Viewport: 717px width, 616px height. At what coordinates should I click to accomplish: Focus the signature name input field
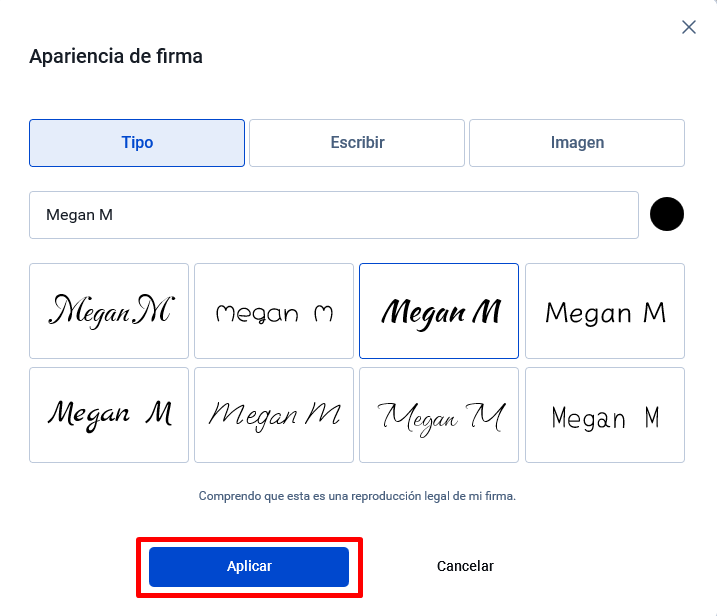pos(334,215)
